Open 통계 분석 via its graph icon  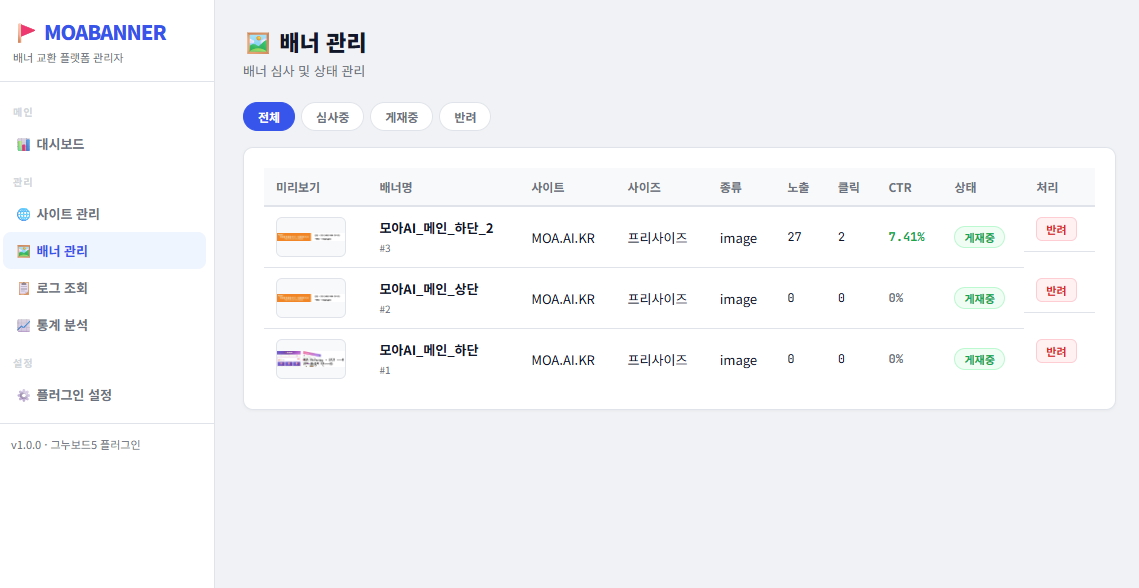point(24,325)
